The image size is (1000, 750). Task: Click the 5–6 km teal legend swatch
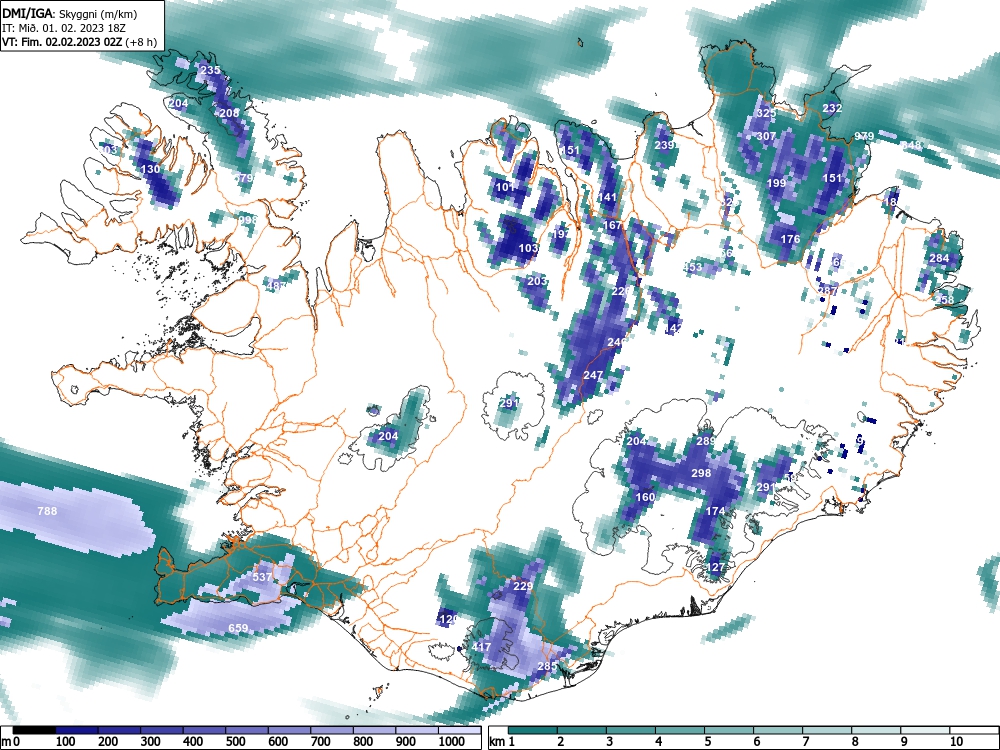tap(728, 730)
